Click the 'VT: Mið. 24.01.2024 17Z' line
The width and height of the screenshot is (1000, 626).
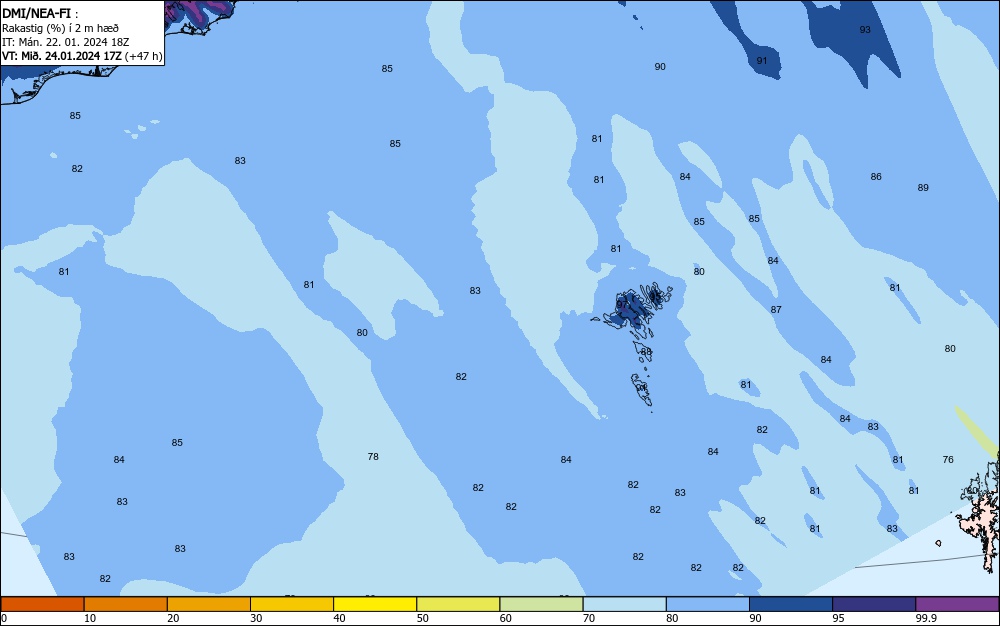point(61,56)
